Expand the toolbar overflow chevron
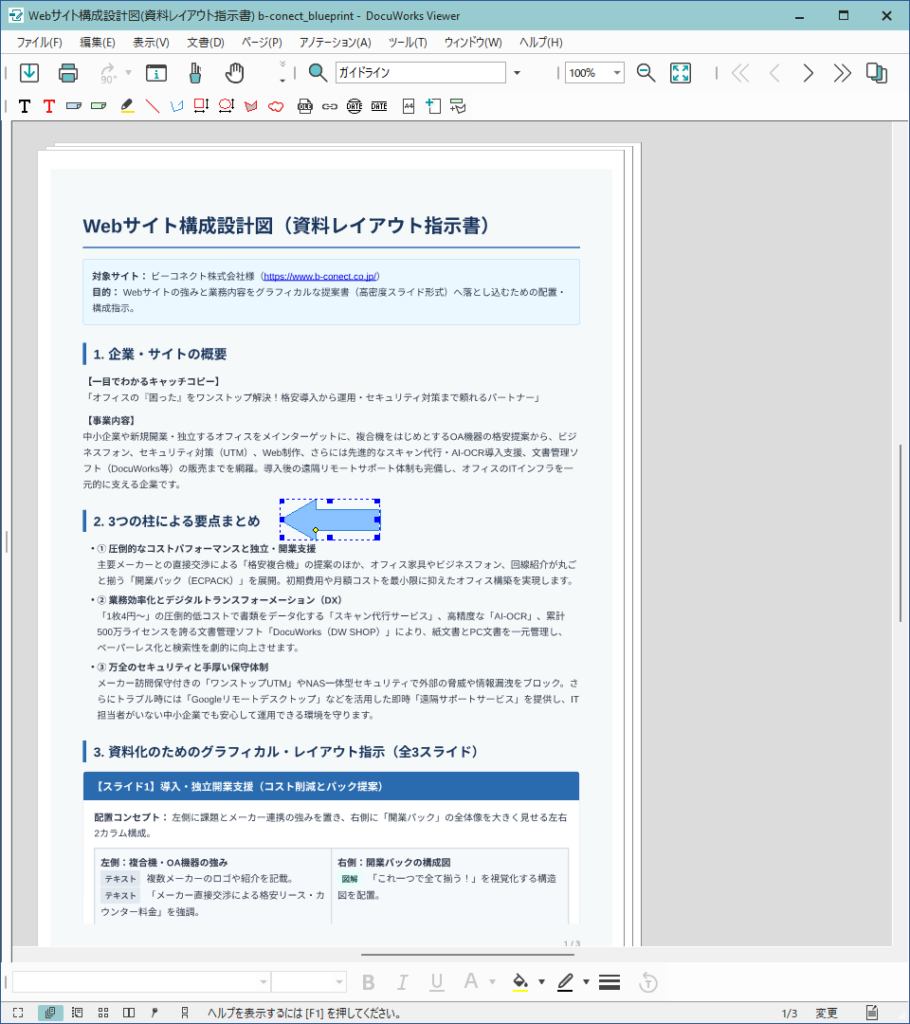The width and height of the screenshot is (910, 1024). [x=282, y=72]
